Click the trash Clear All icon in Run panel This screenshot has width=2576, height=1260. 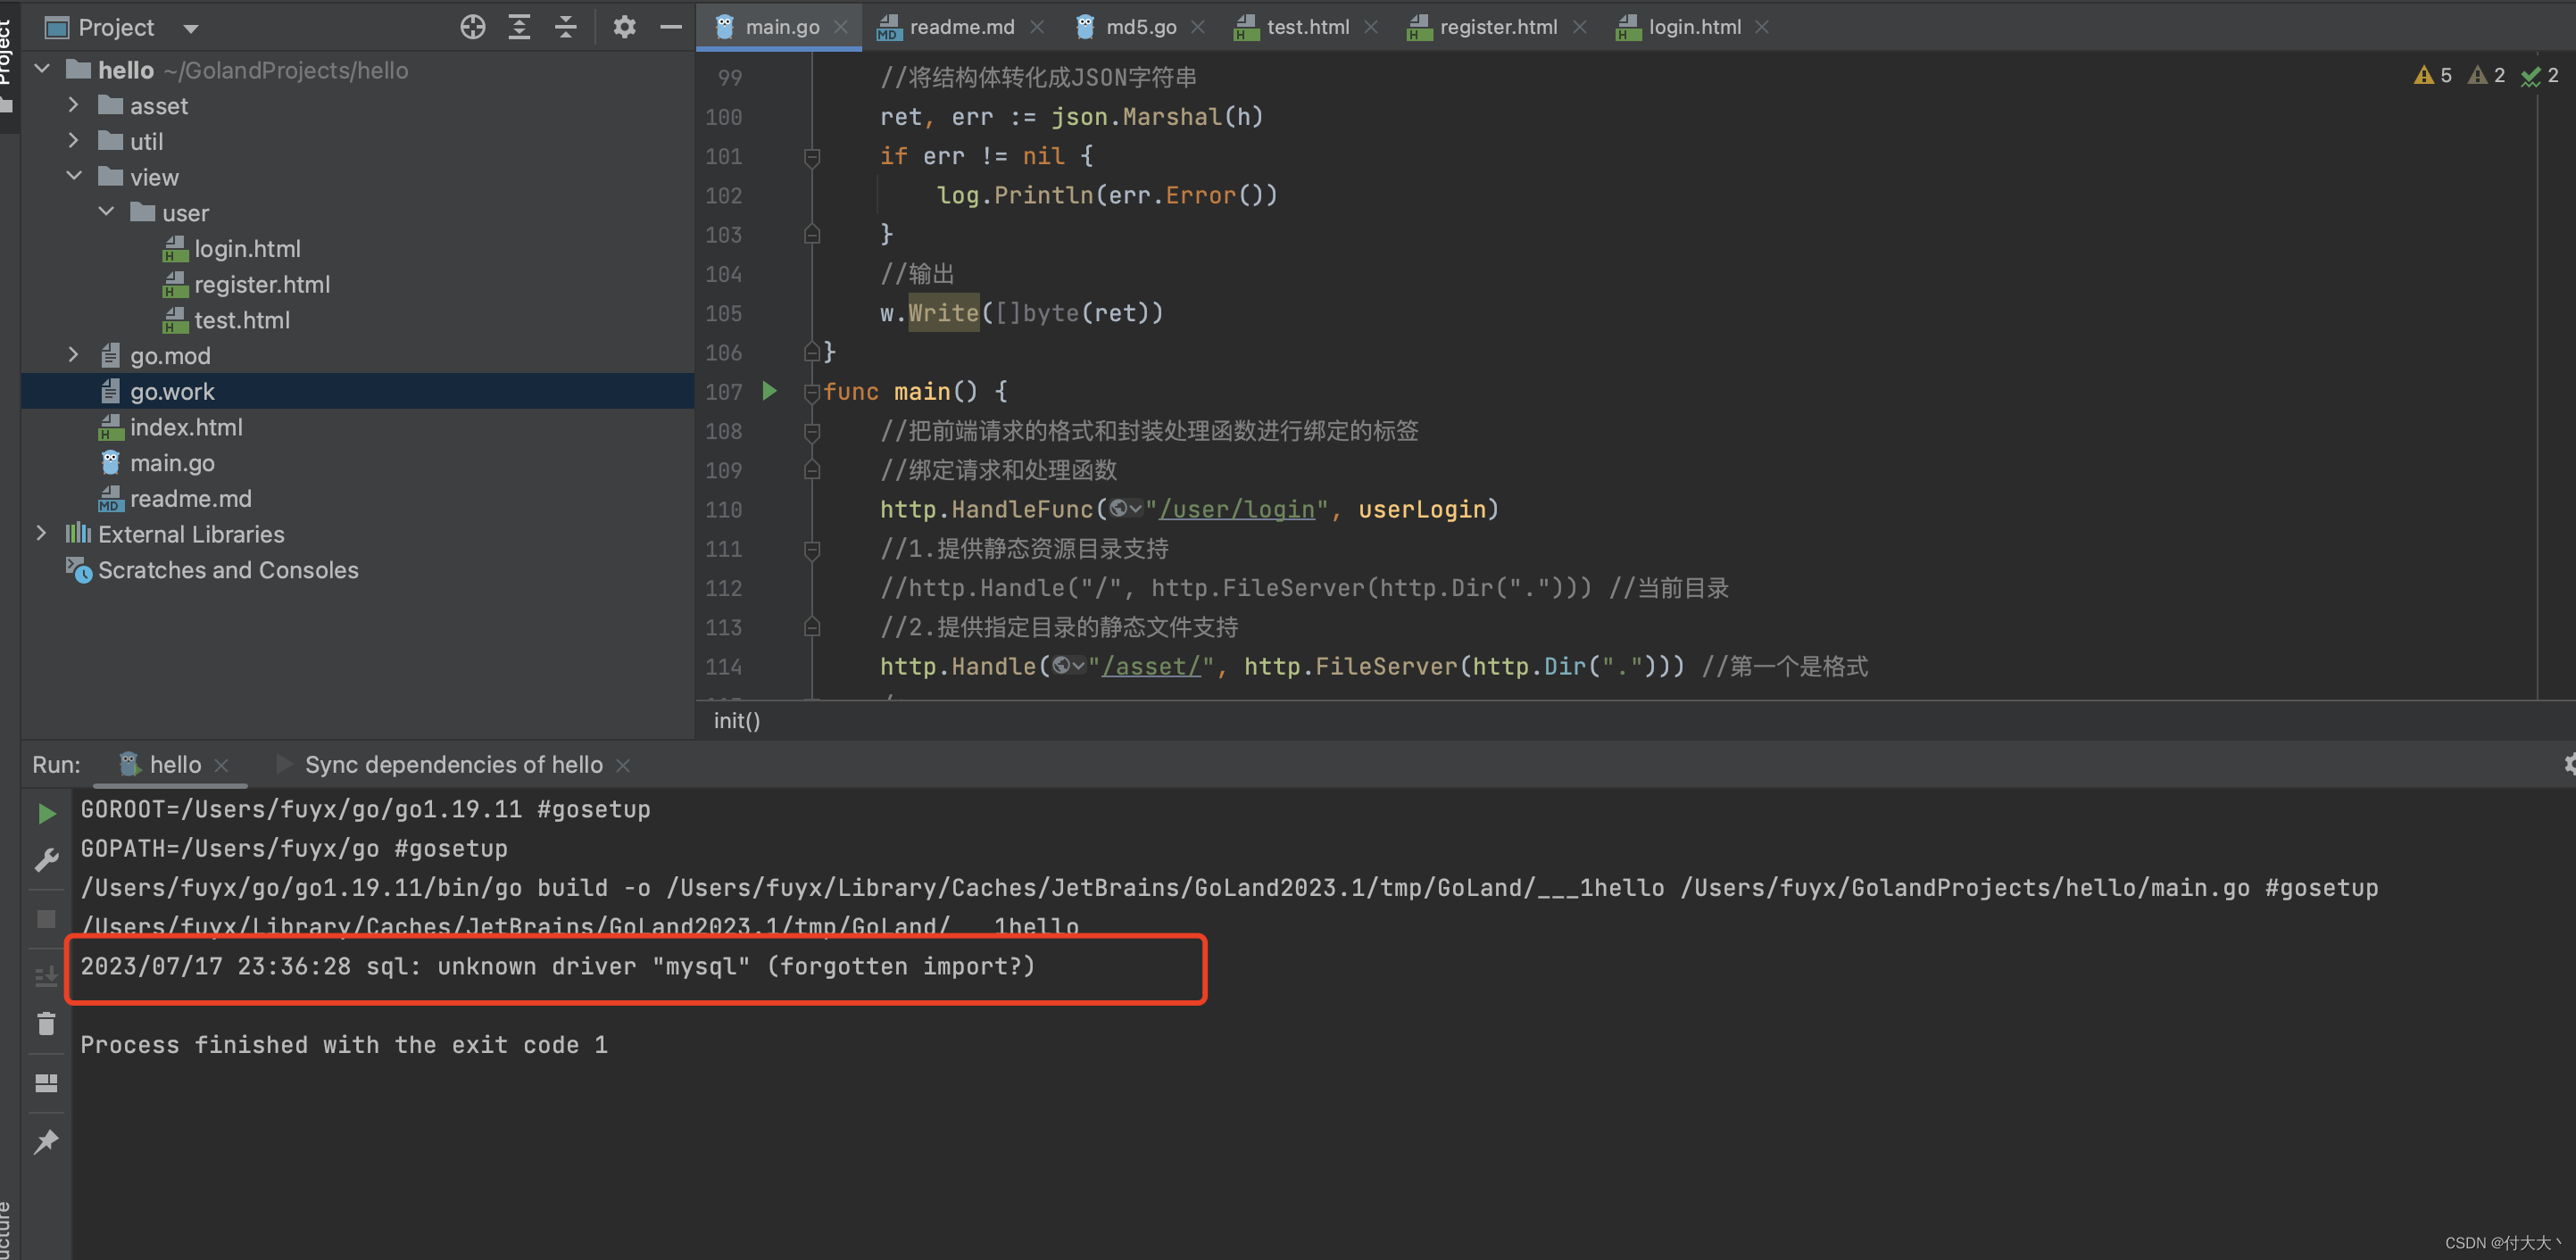(x=46, y=1023)
